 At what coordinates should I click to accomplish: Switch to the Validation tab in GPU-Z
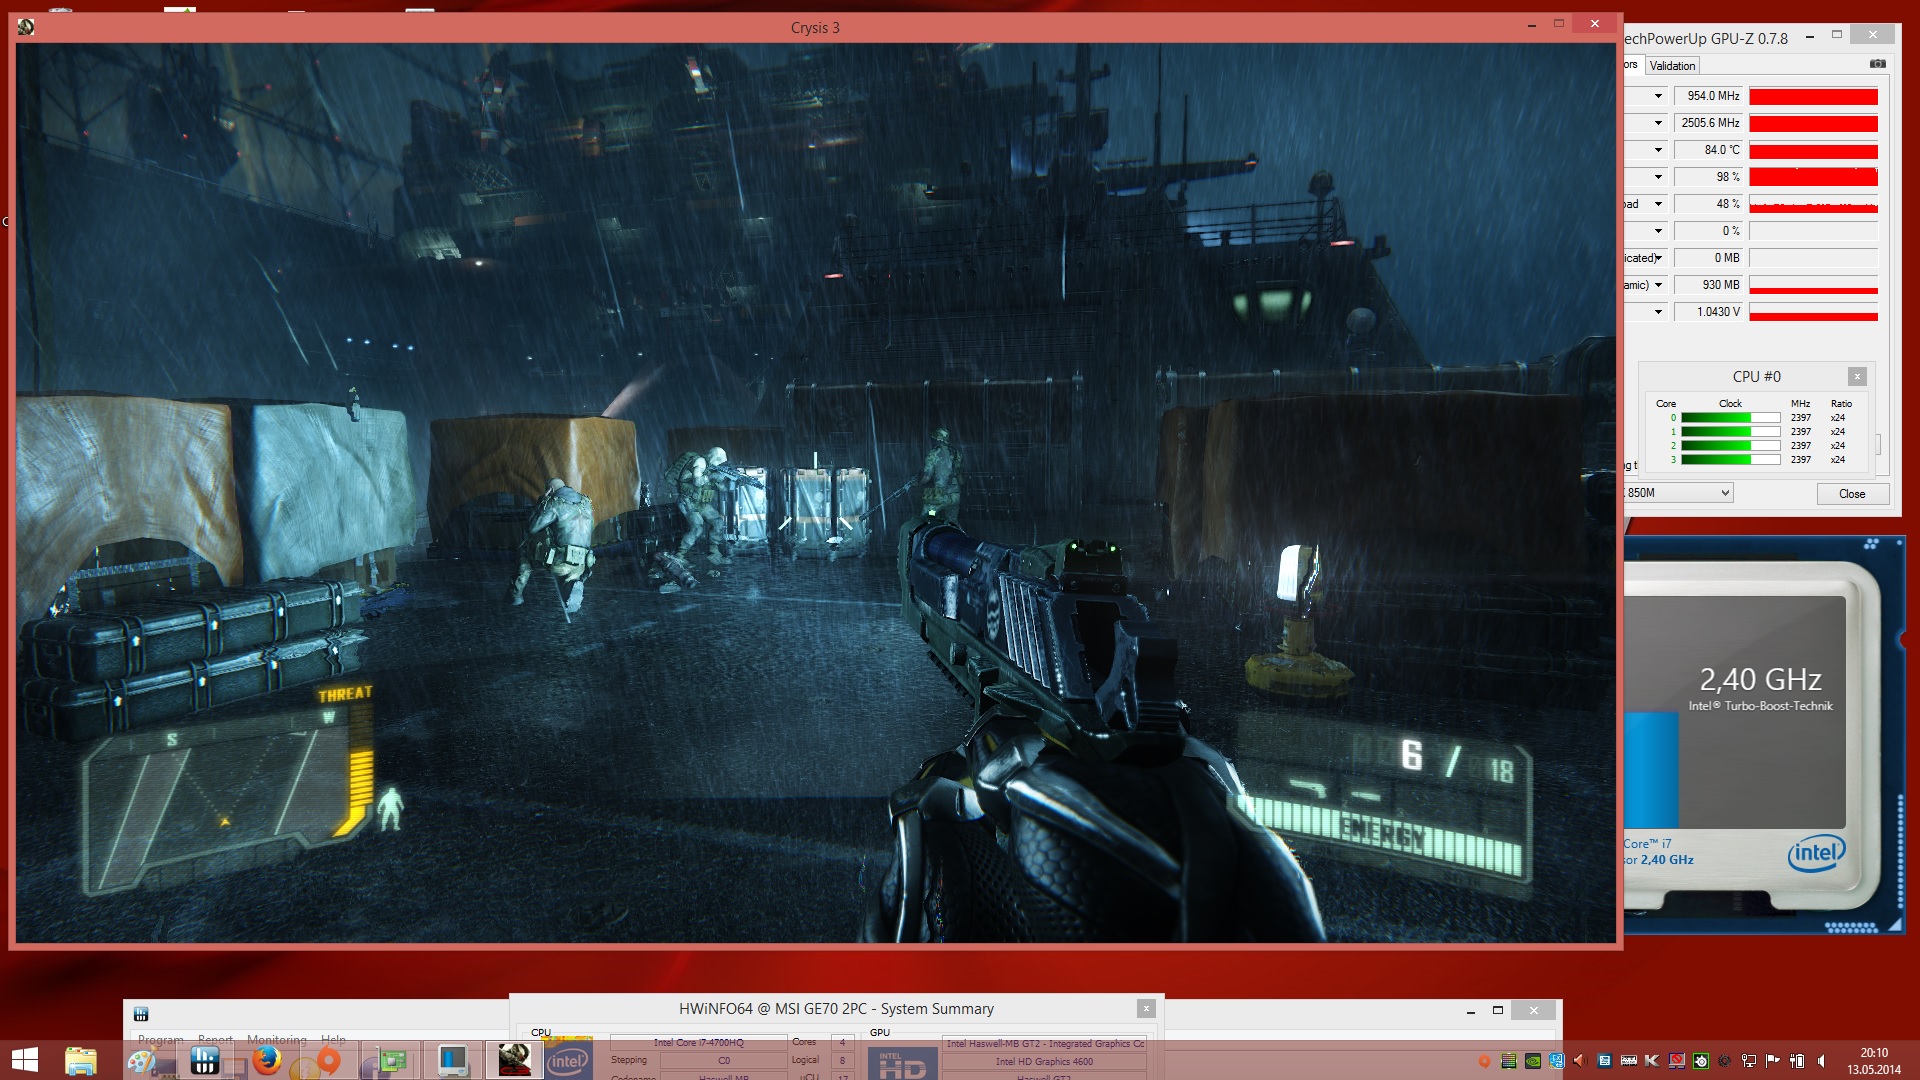[1672, 66]
